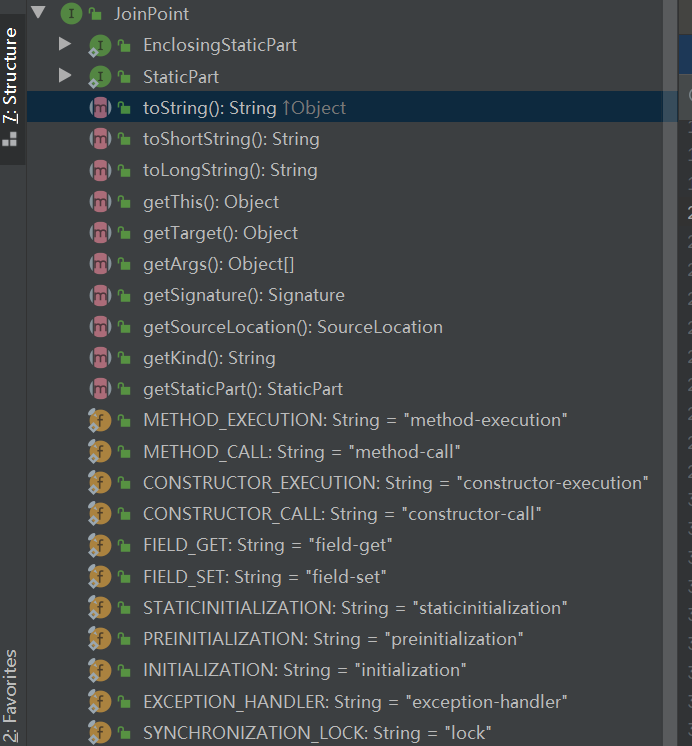Select the CONSTRUCTOR_CALL constant
This screenshot has height=746, width=692.
point(342,514)
